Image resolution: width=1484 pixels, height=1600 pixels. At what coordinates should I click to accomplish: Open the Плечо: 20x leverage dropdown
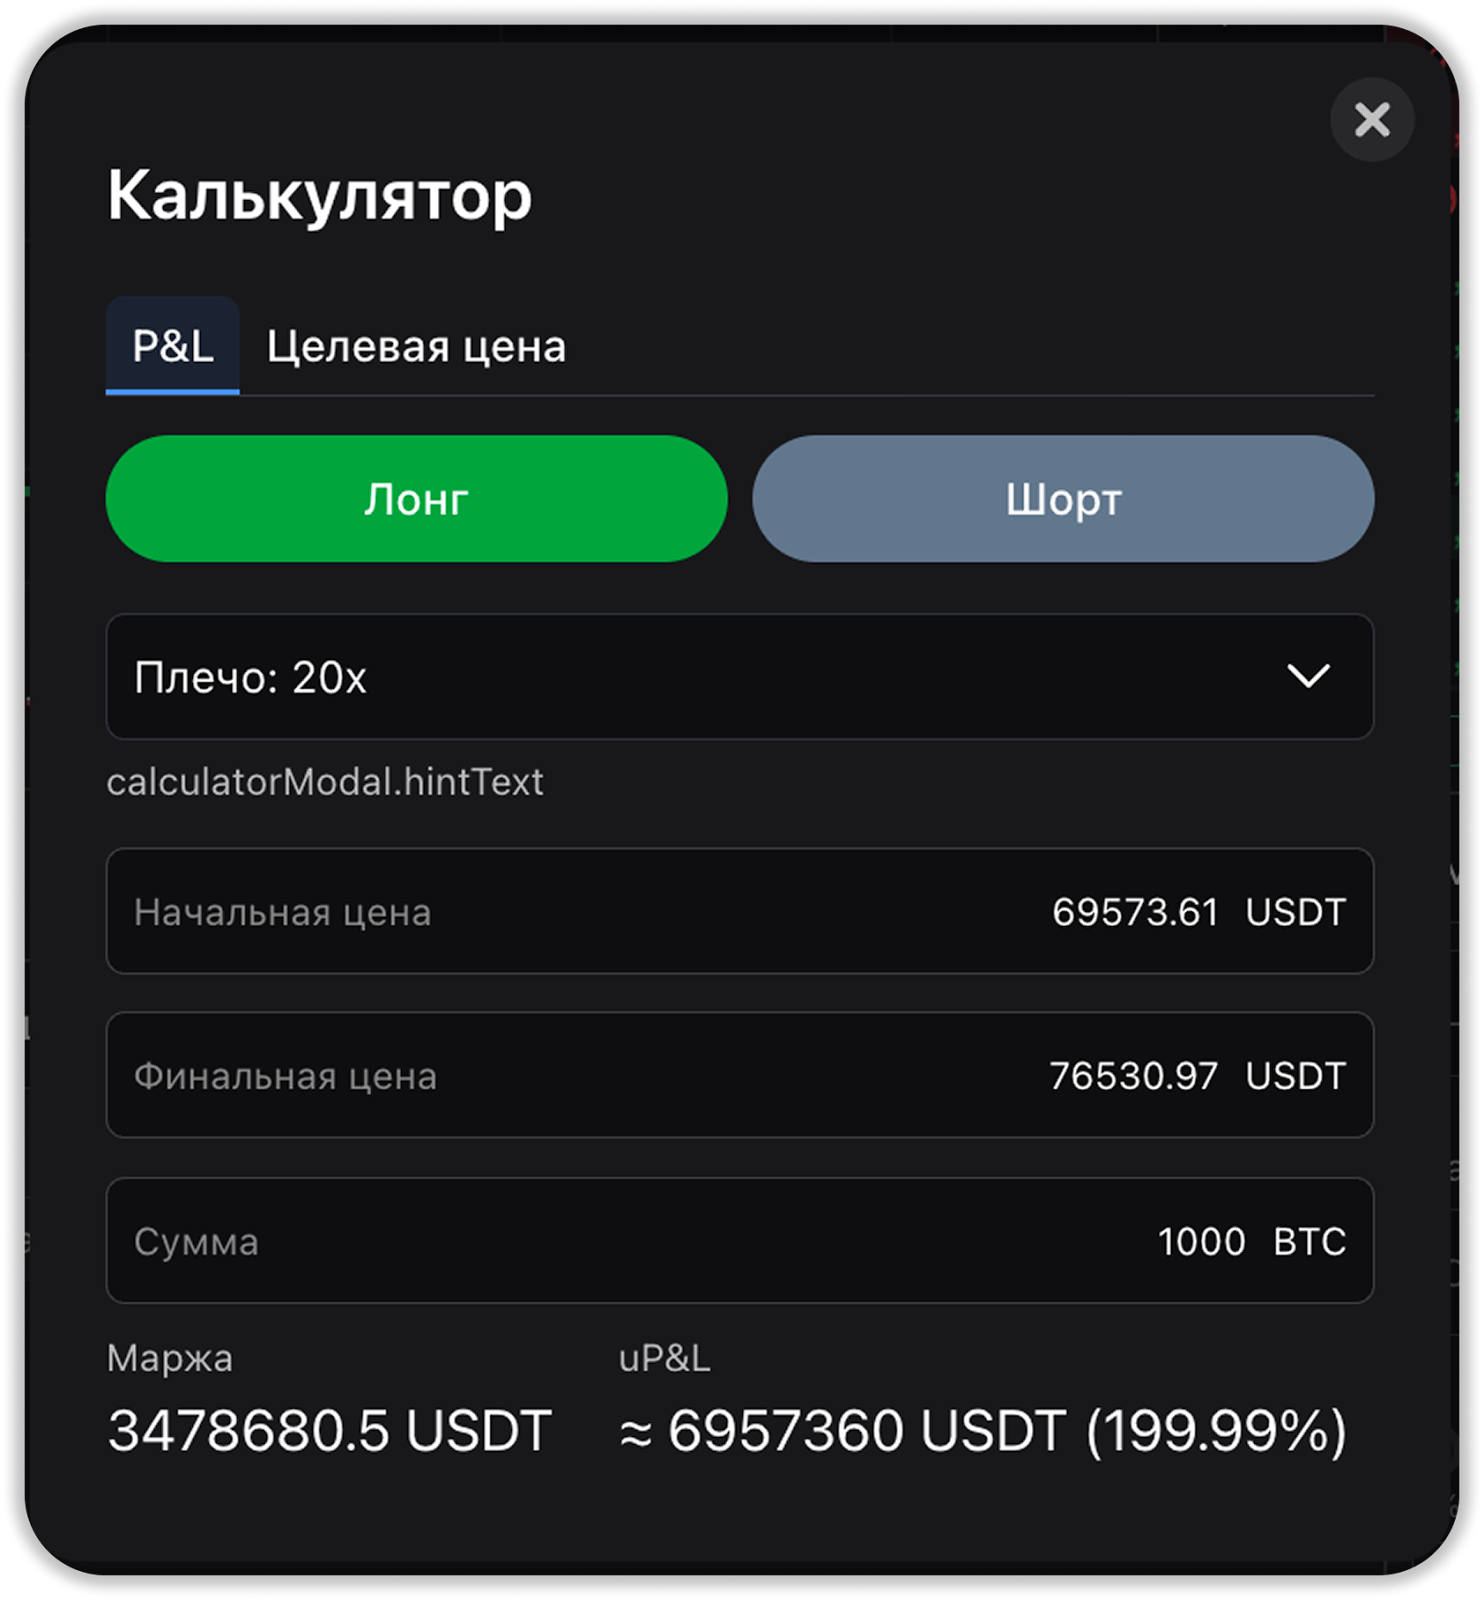(x=700, y=677)
